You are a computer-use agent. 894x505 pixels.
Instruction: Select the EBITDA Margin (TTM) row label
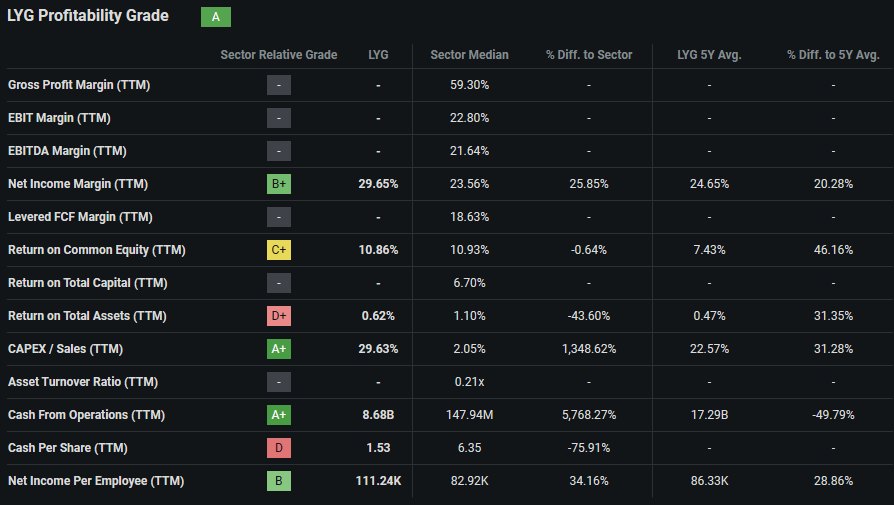point(67,151)
